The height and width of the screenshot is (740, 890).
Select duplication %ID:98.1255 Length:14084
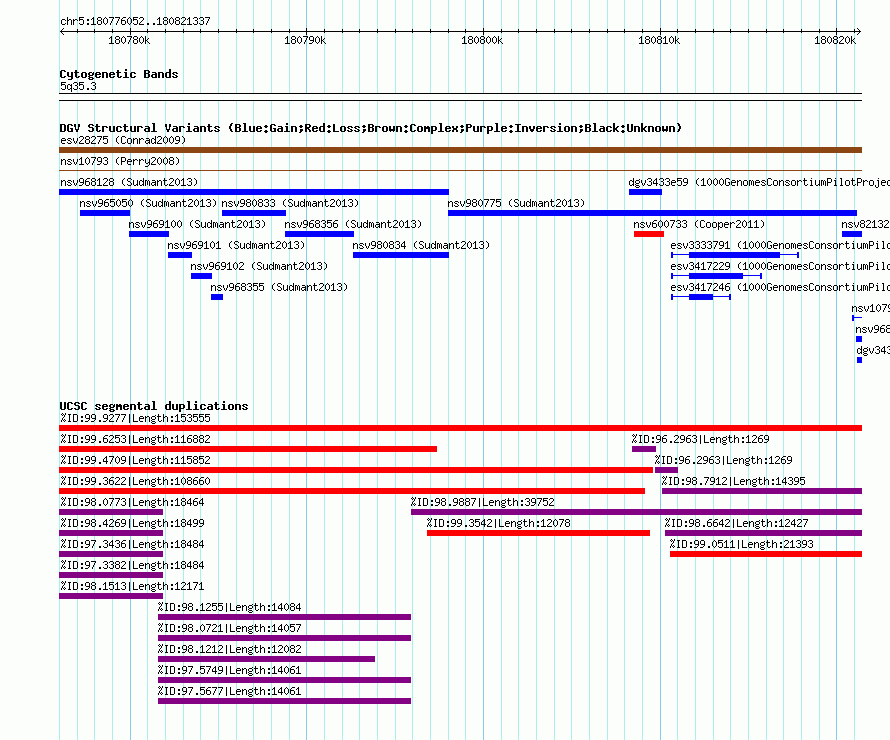pos(284,617)
